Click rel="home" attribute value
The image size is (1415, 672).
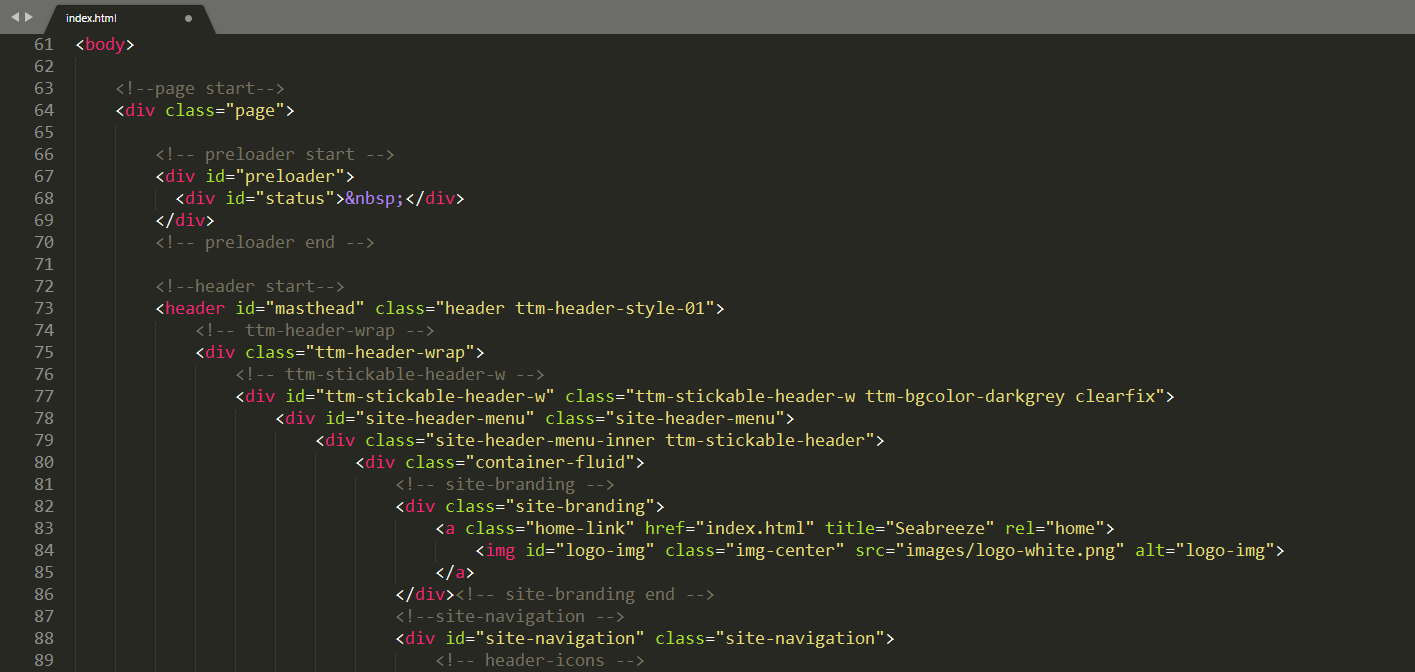[x=1075, y=528]
